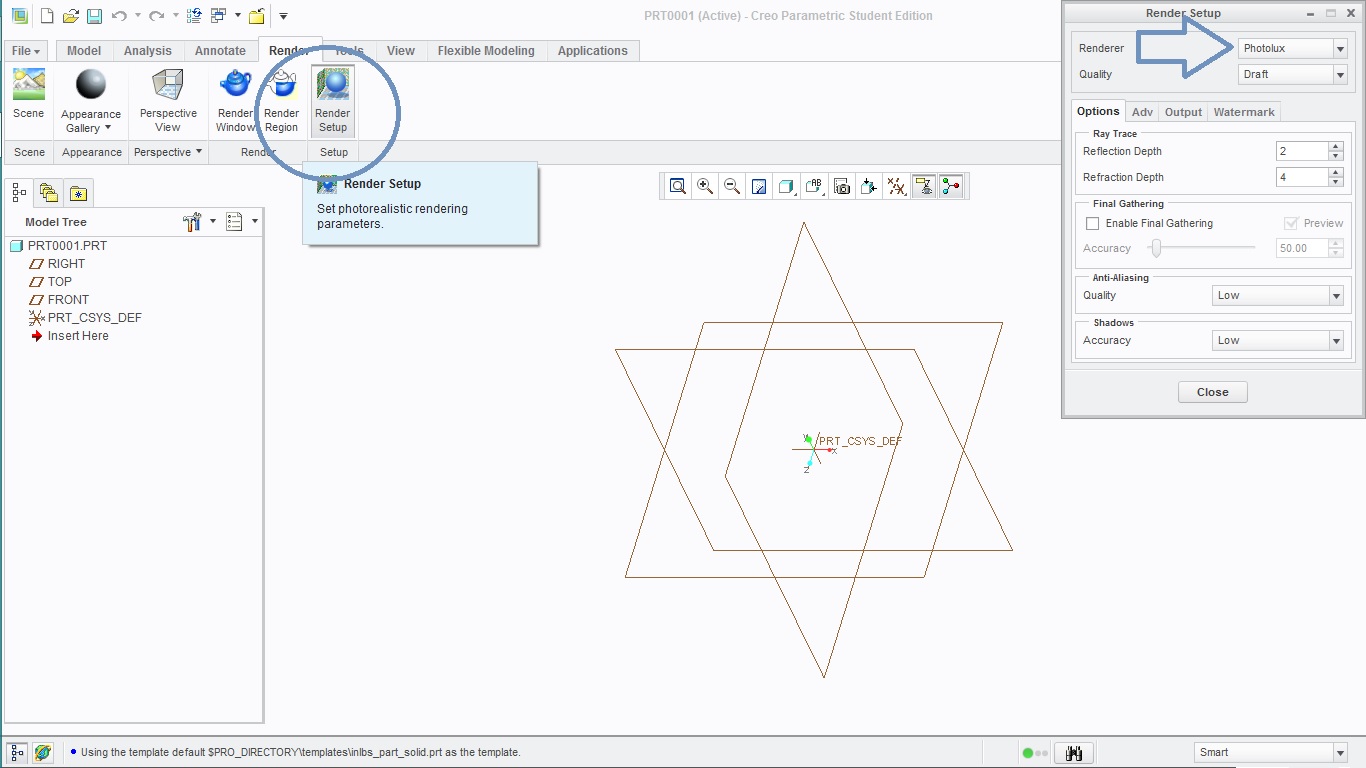The width and height of the screenshot is (1366, 768).
Task: Click the Reflection Depth value field
Action: point(1302,151)
